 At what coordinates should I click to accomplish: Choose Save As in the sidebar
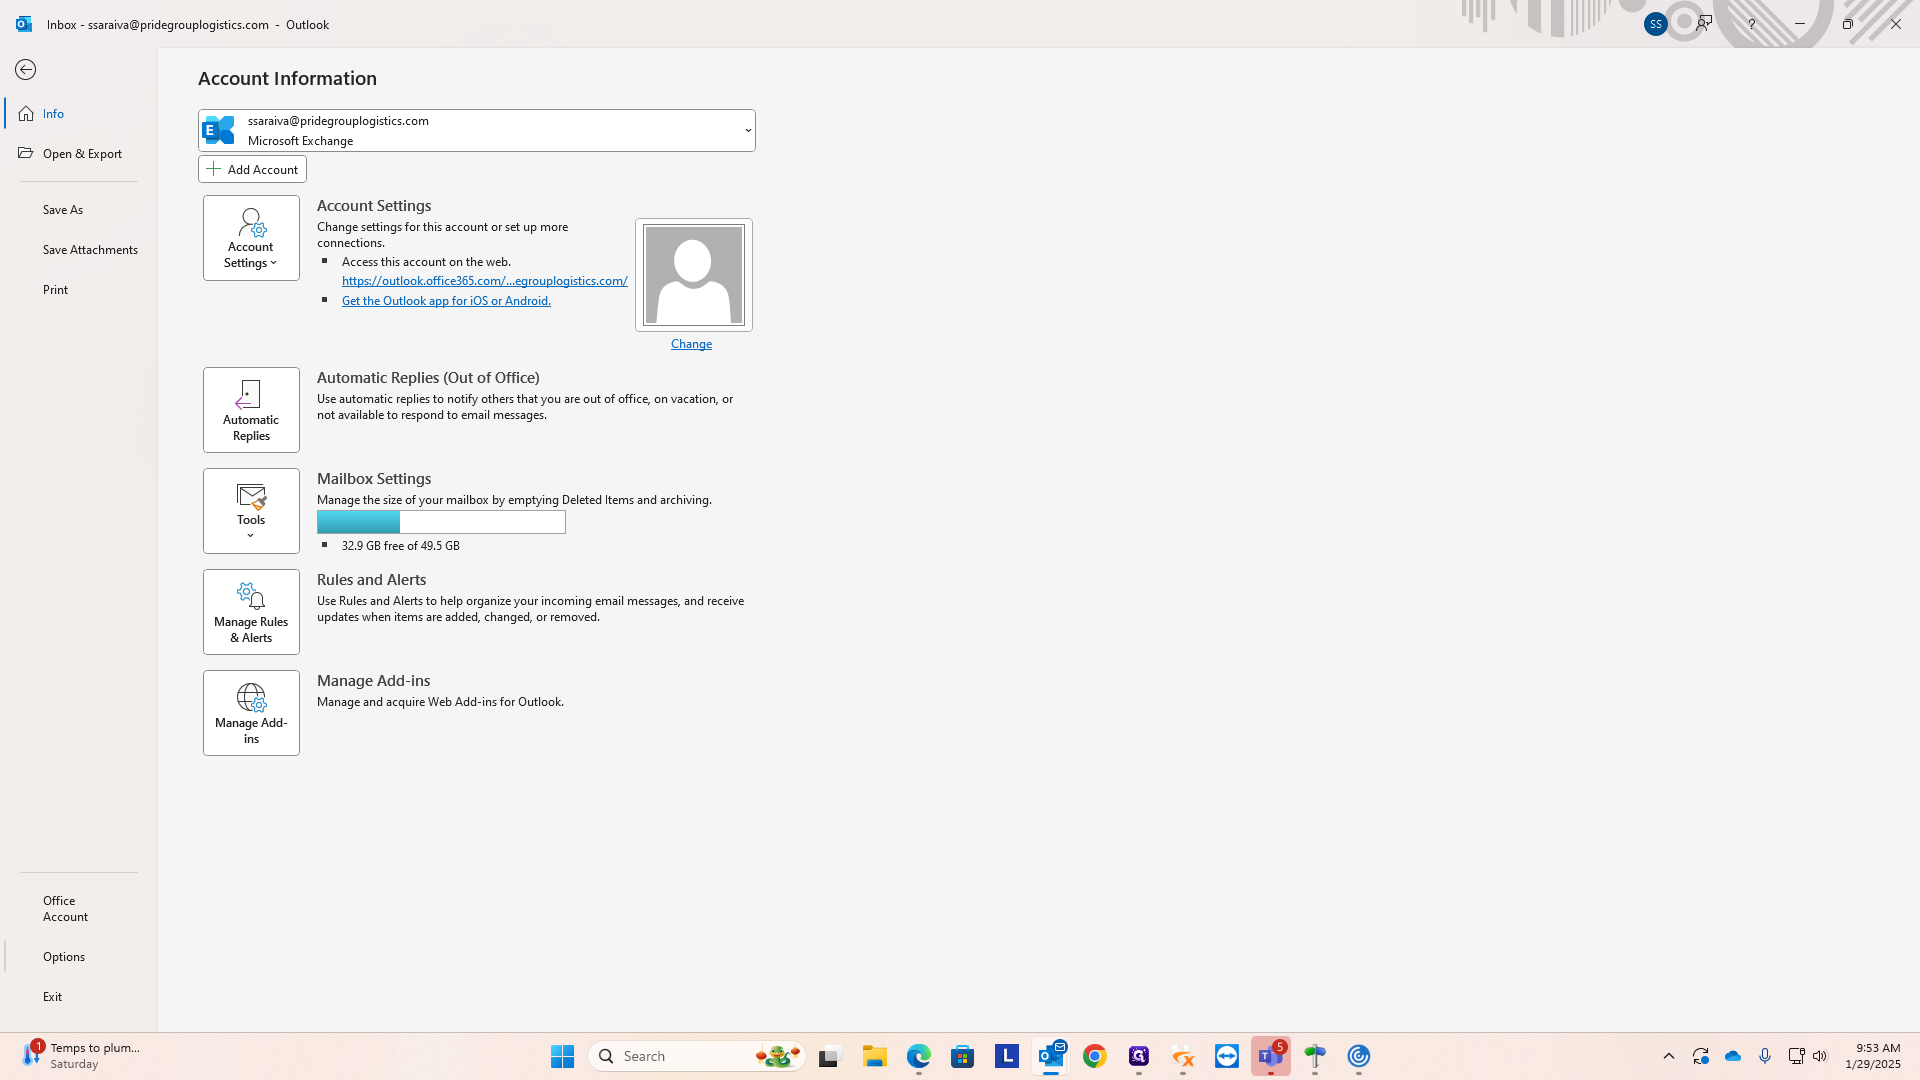[x=79, y=210]
